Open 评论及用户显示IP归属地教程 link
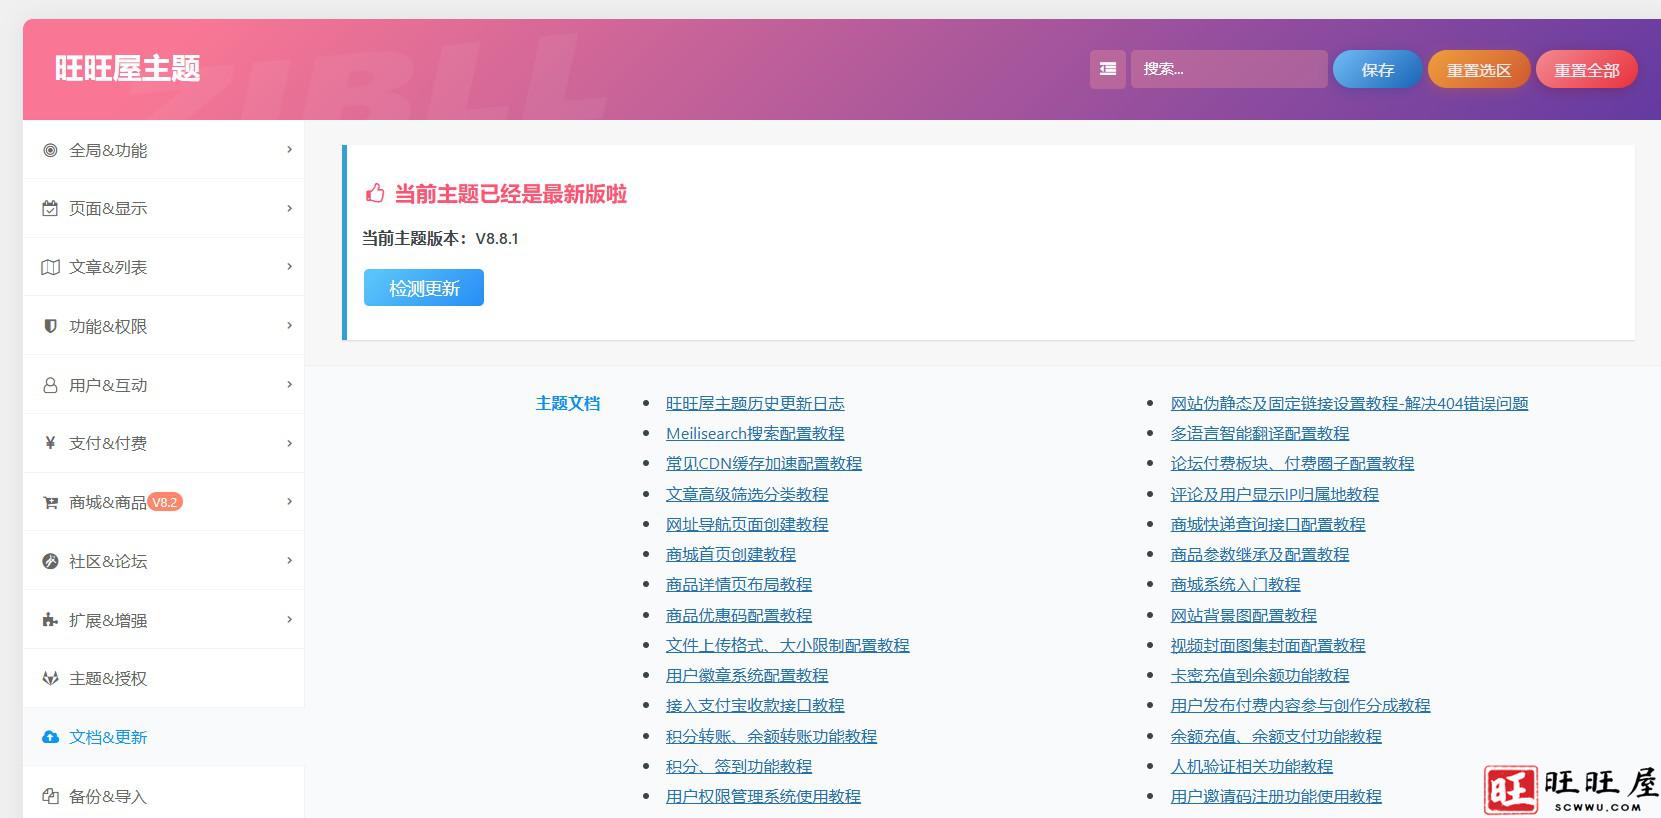Screen dimensions: 1661x818 point(1275,494)
